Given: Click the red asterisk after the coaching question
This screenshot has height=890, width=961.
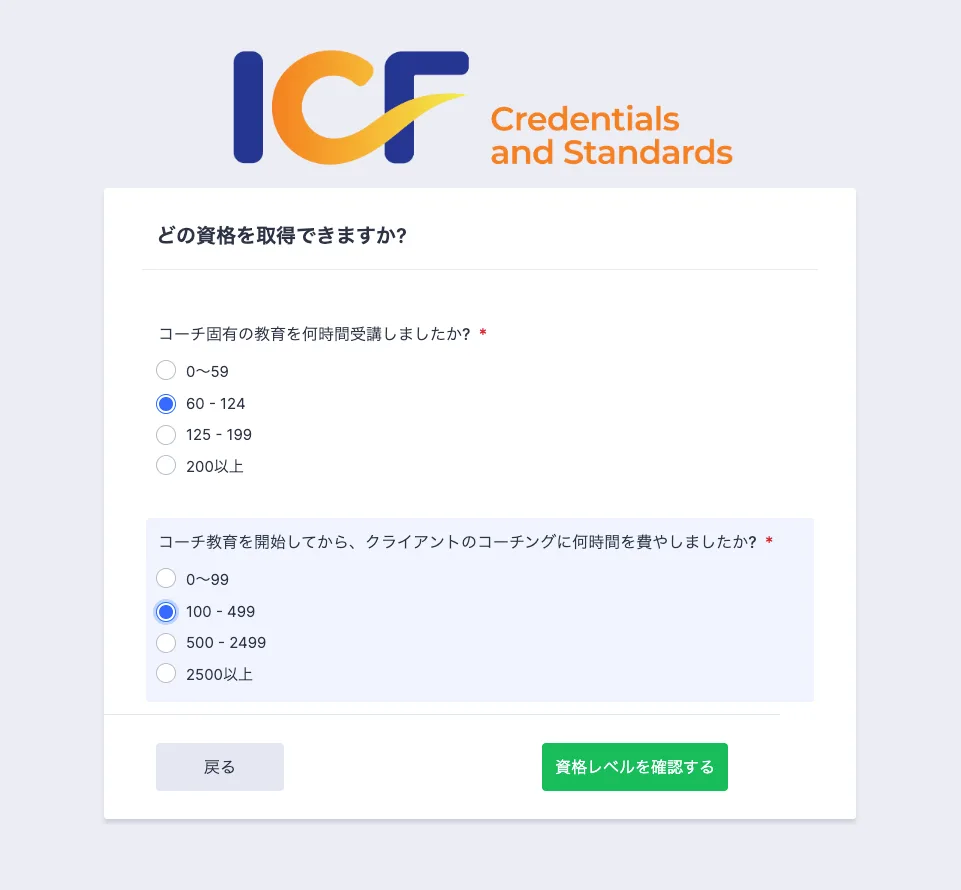Looking at the screenshot, I should pyautogui.click(x=769, y=542).
